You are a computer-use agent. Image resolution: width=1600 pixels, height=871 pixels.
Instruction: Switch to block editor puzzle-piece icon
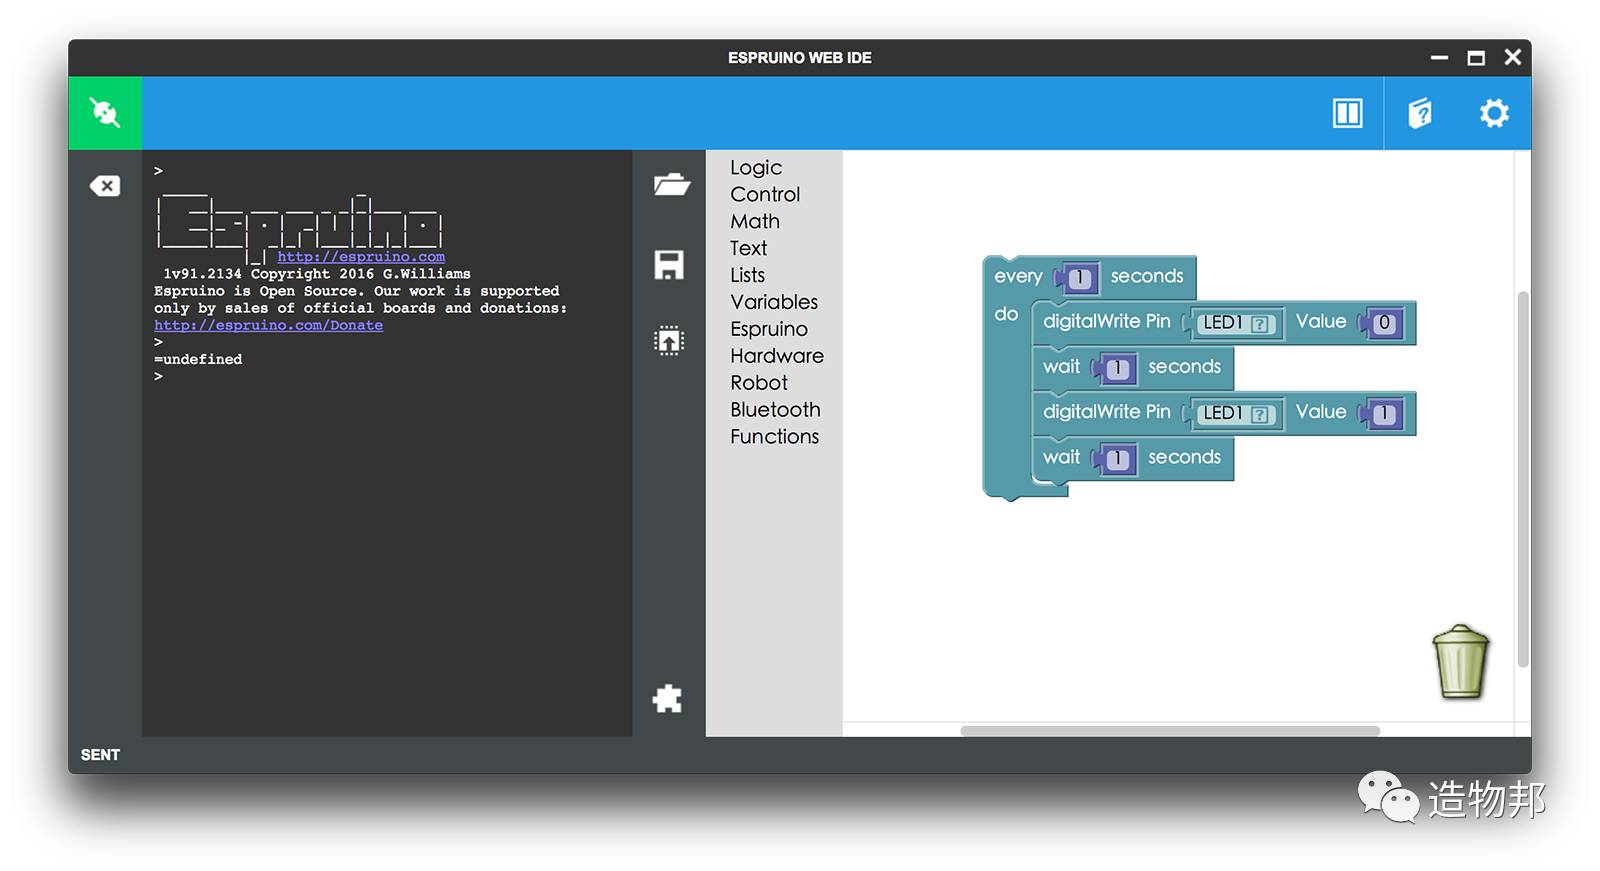[x=667, y=699]
